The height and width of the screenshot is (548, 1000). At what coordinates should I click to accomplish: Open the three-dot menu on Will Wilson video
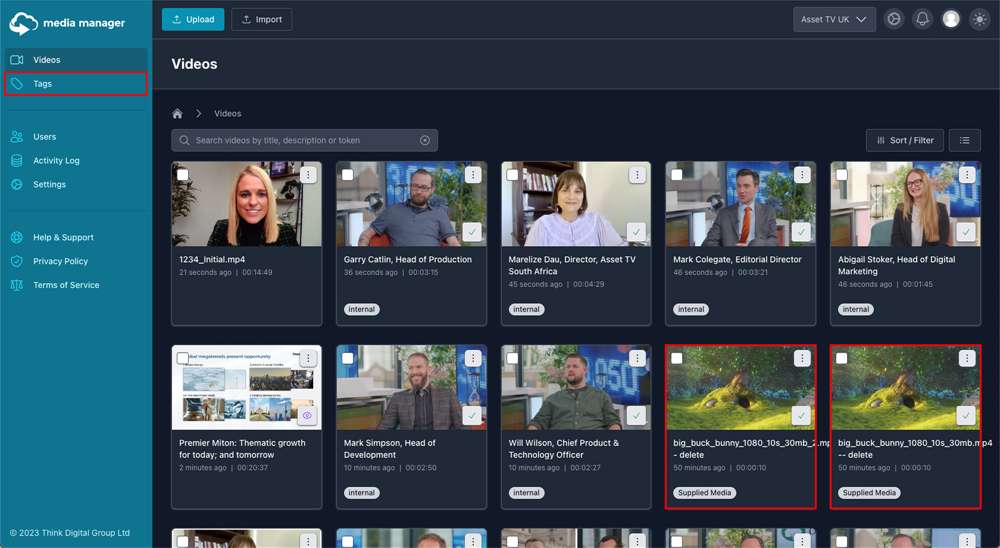(637, 359)
